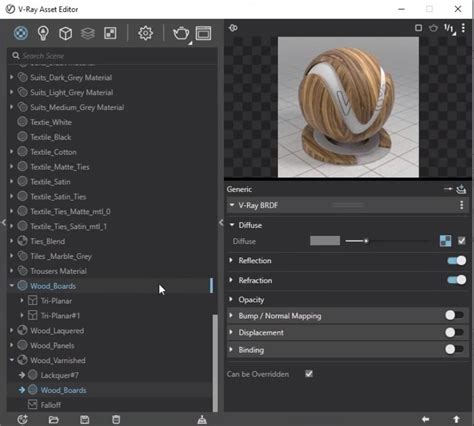Click the delete asset trash icon

point(116,420)
